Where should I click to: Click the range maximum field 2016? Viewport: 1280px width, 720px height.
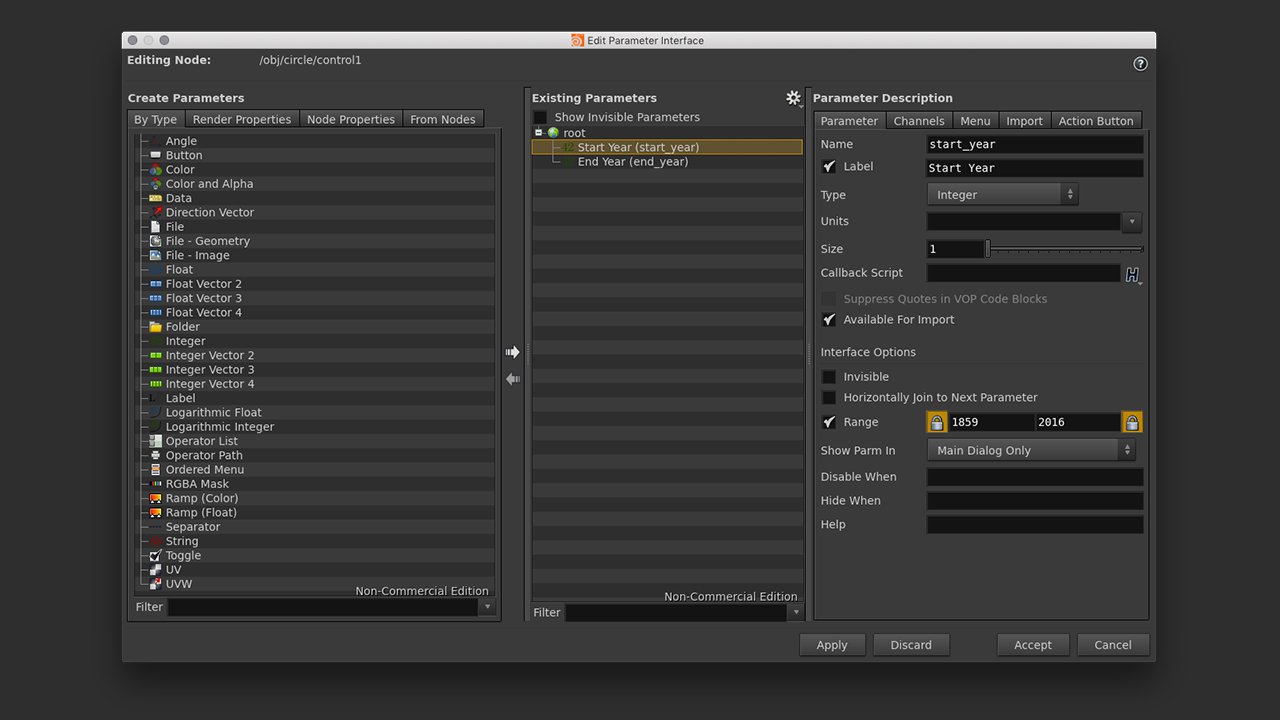pyautogui.click(x=1077, y=422)
